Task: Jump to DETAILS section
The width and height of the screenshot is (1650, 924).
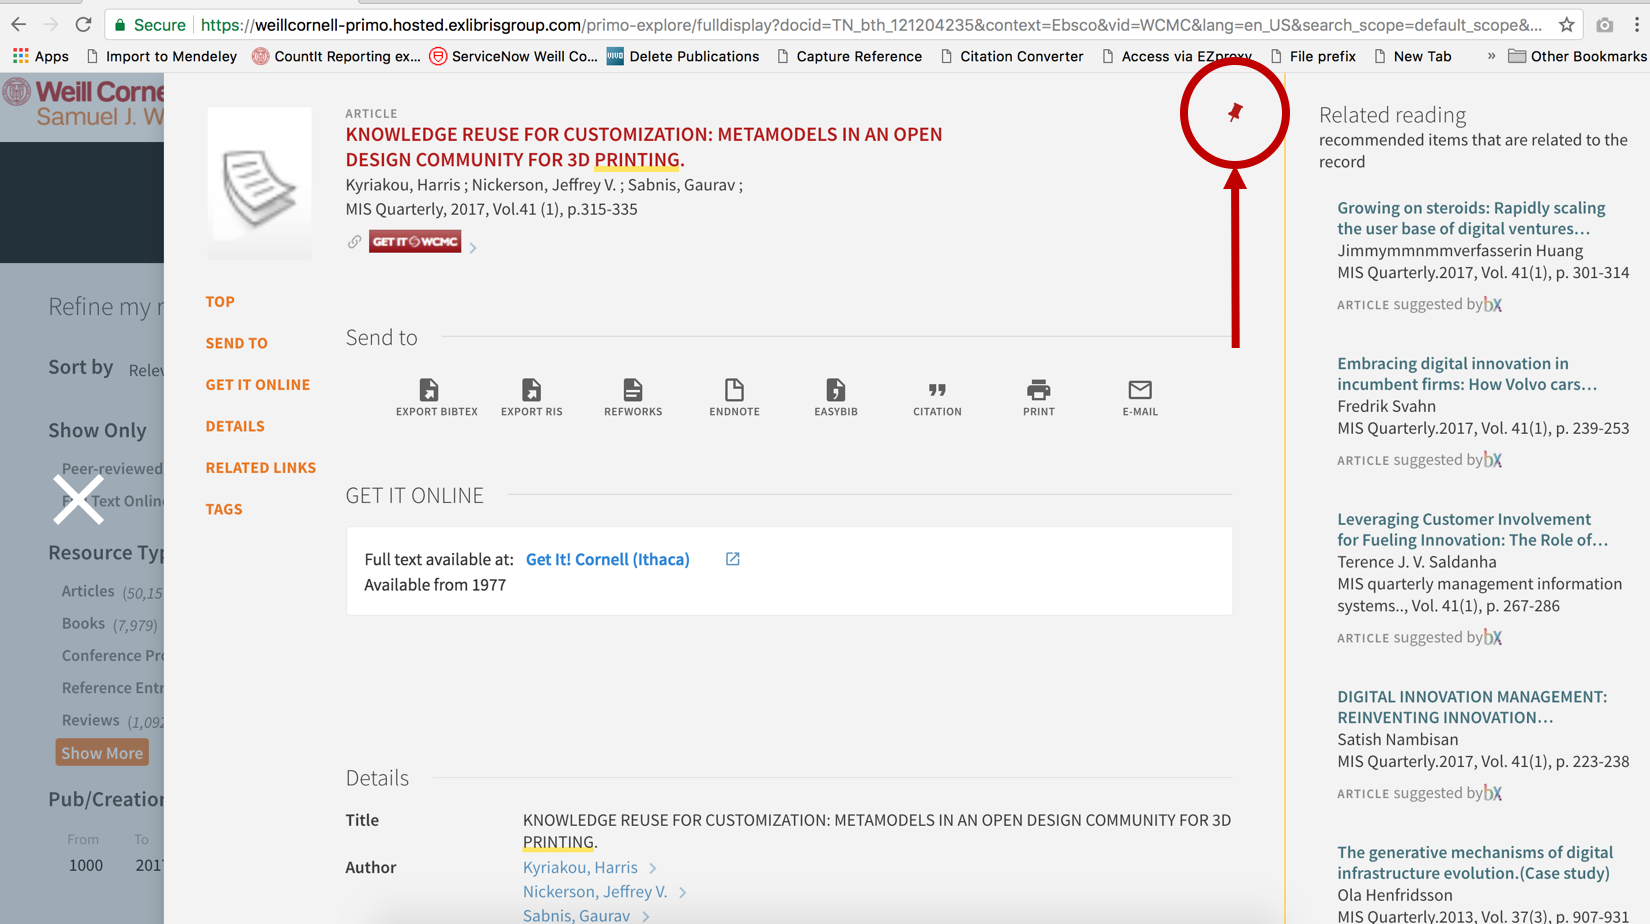Action: pyautogui.click(x=235, y=426)
